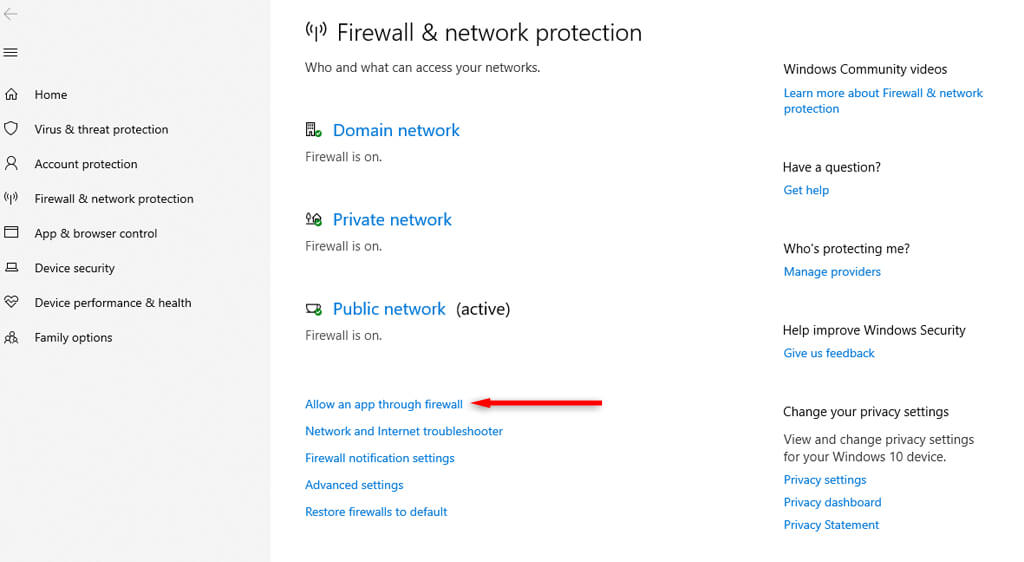
Task: Click Device performance & health heart icon
Action: 12,302
